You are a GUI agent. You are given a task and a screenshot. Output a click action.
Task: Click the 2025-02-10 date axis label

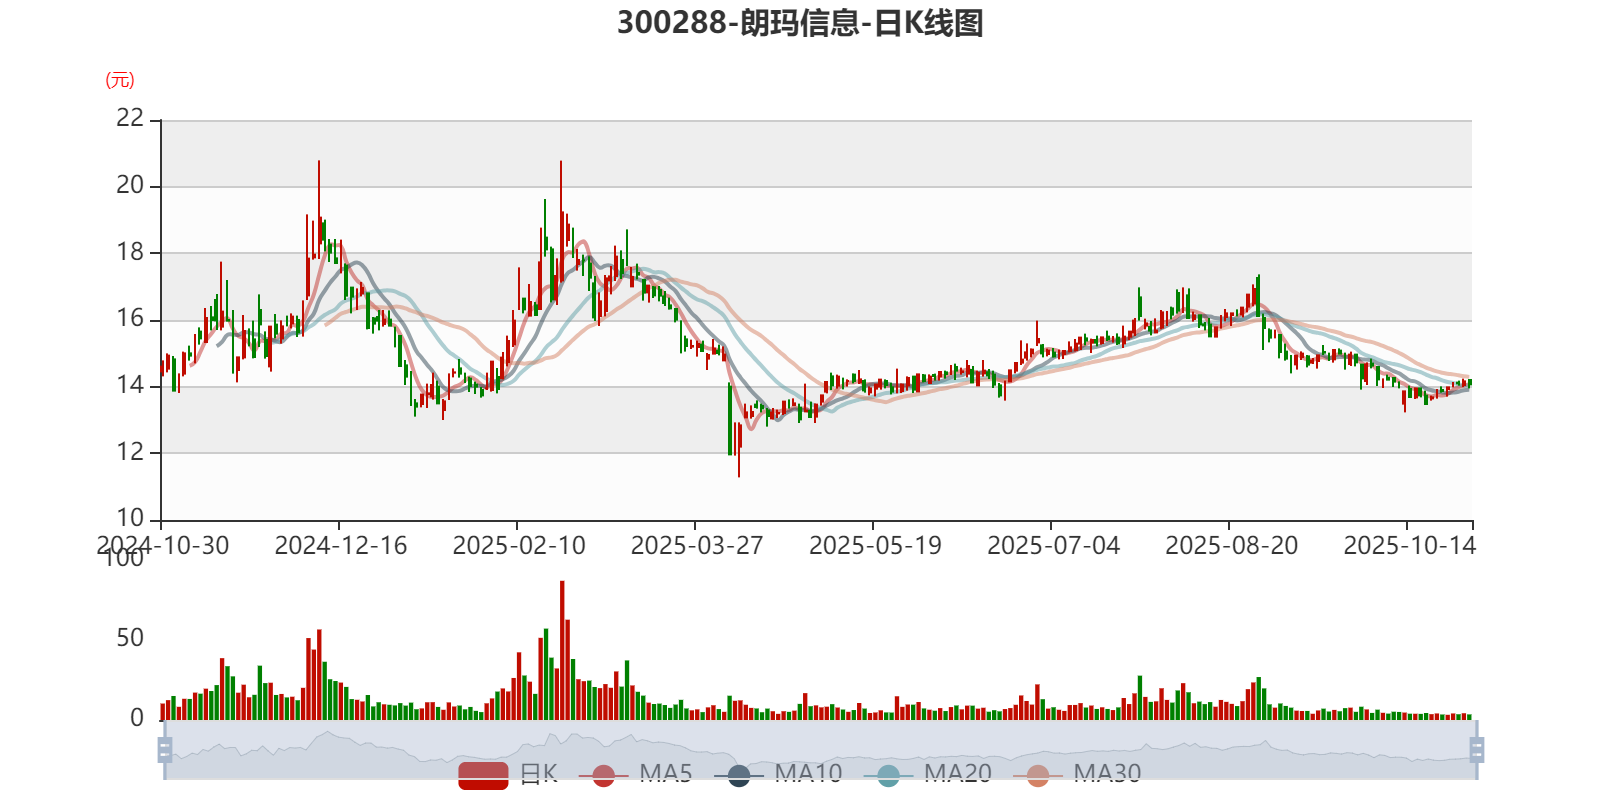pos(519,546)
